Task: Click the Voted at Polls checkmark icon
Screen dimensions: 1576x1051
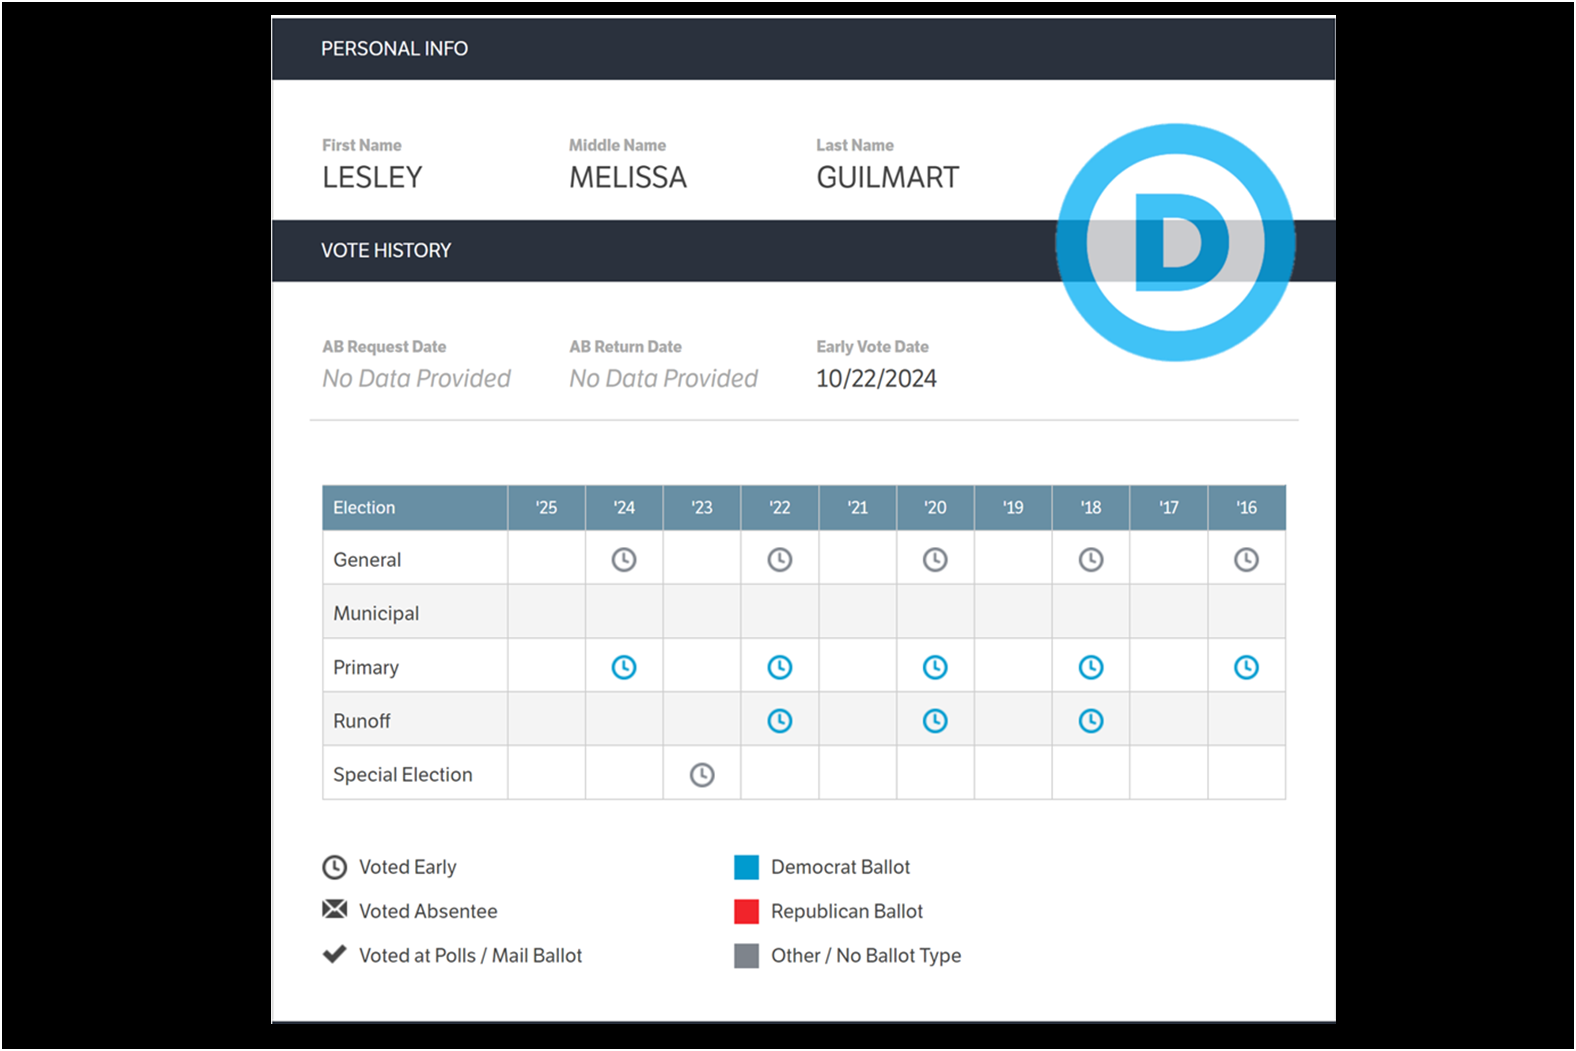Action: (x=334, y=954)
